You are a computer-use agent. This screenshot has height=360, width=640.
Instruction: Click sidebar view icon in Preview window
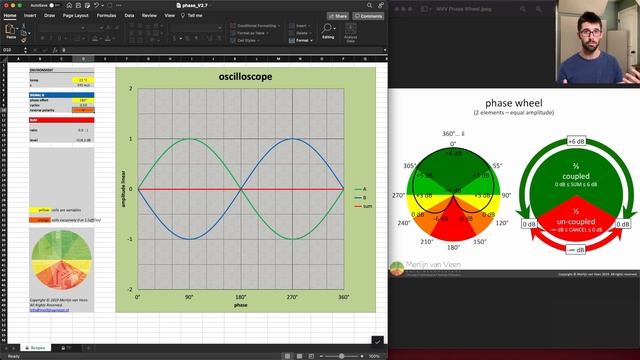[x=424, y=9]
